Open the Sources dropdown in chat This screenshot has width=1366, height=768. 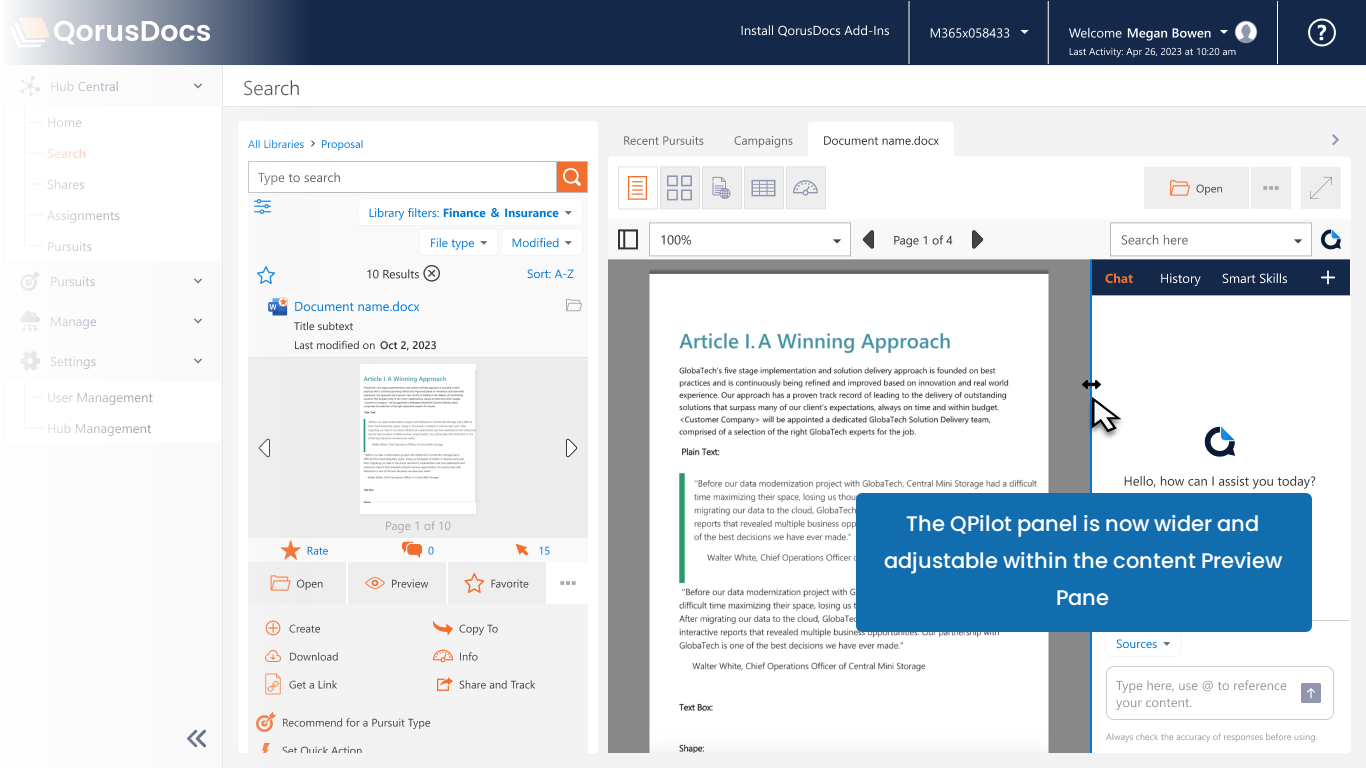point(1143,644)
